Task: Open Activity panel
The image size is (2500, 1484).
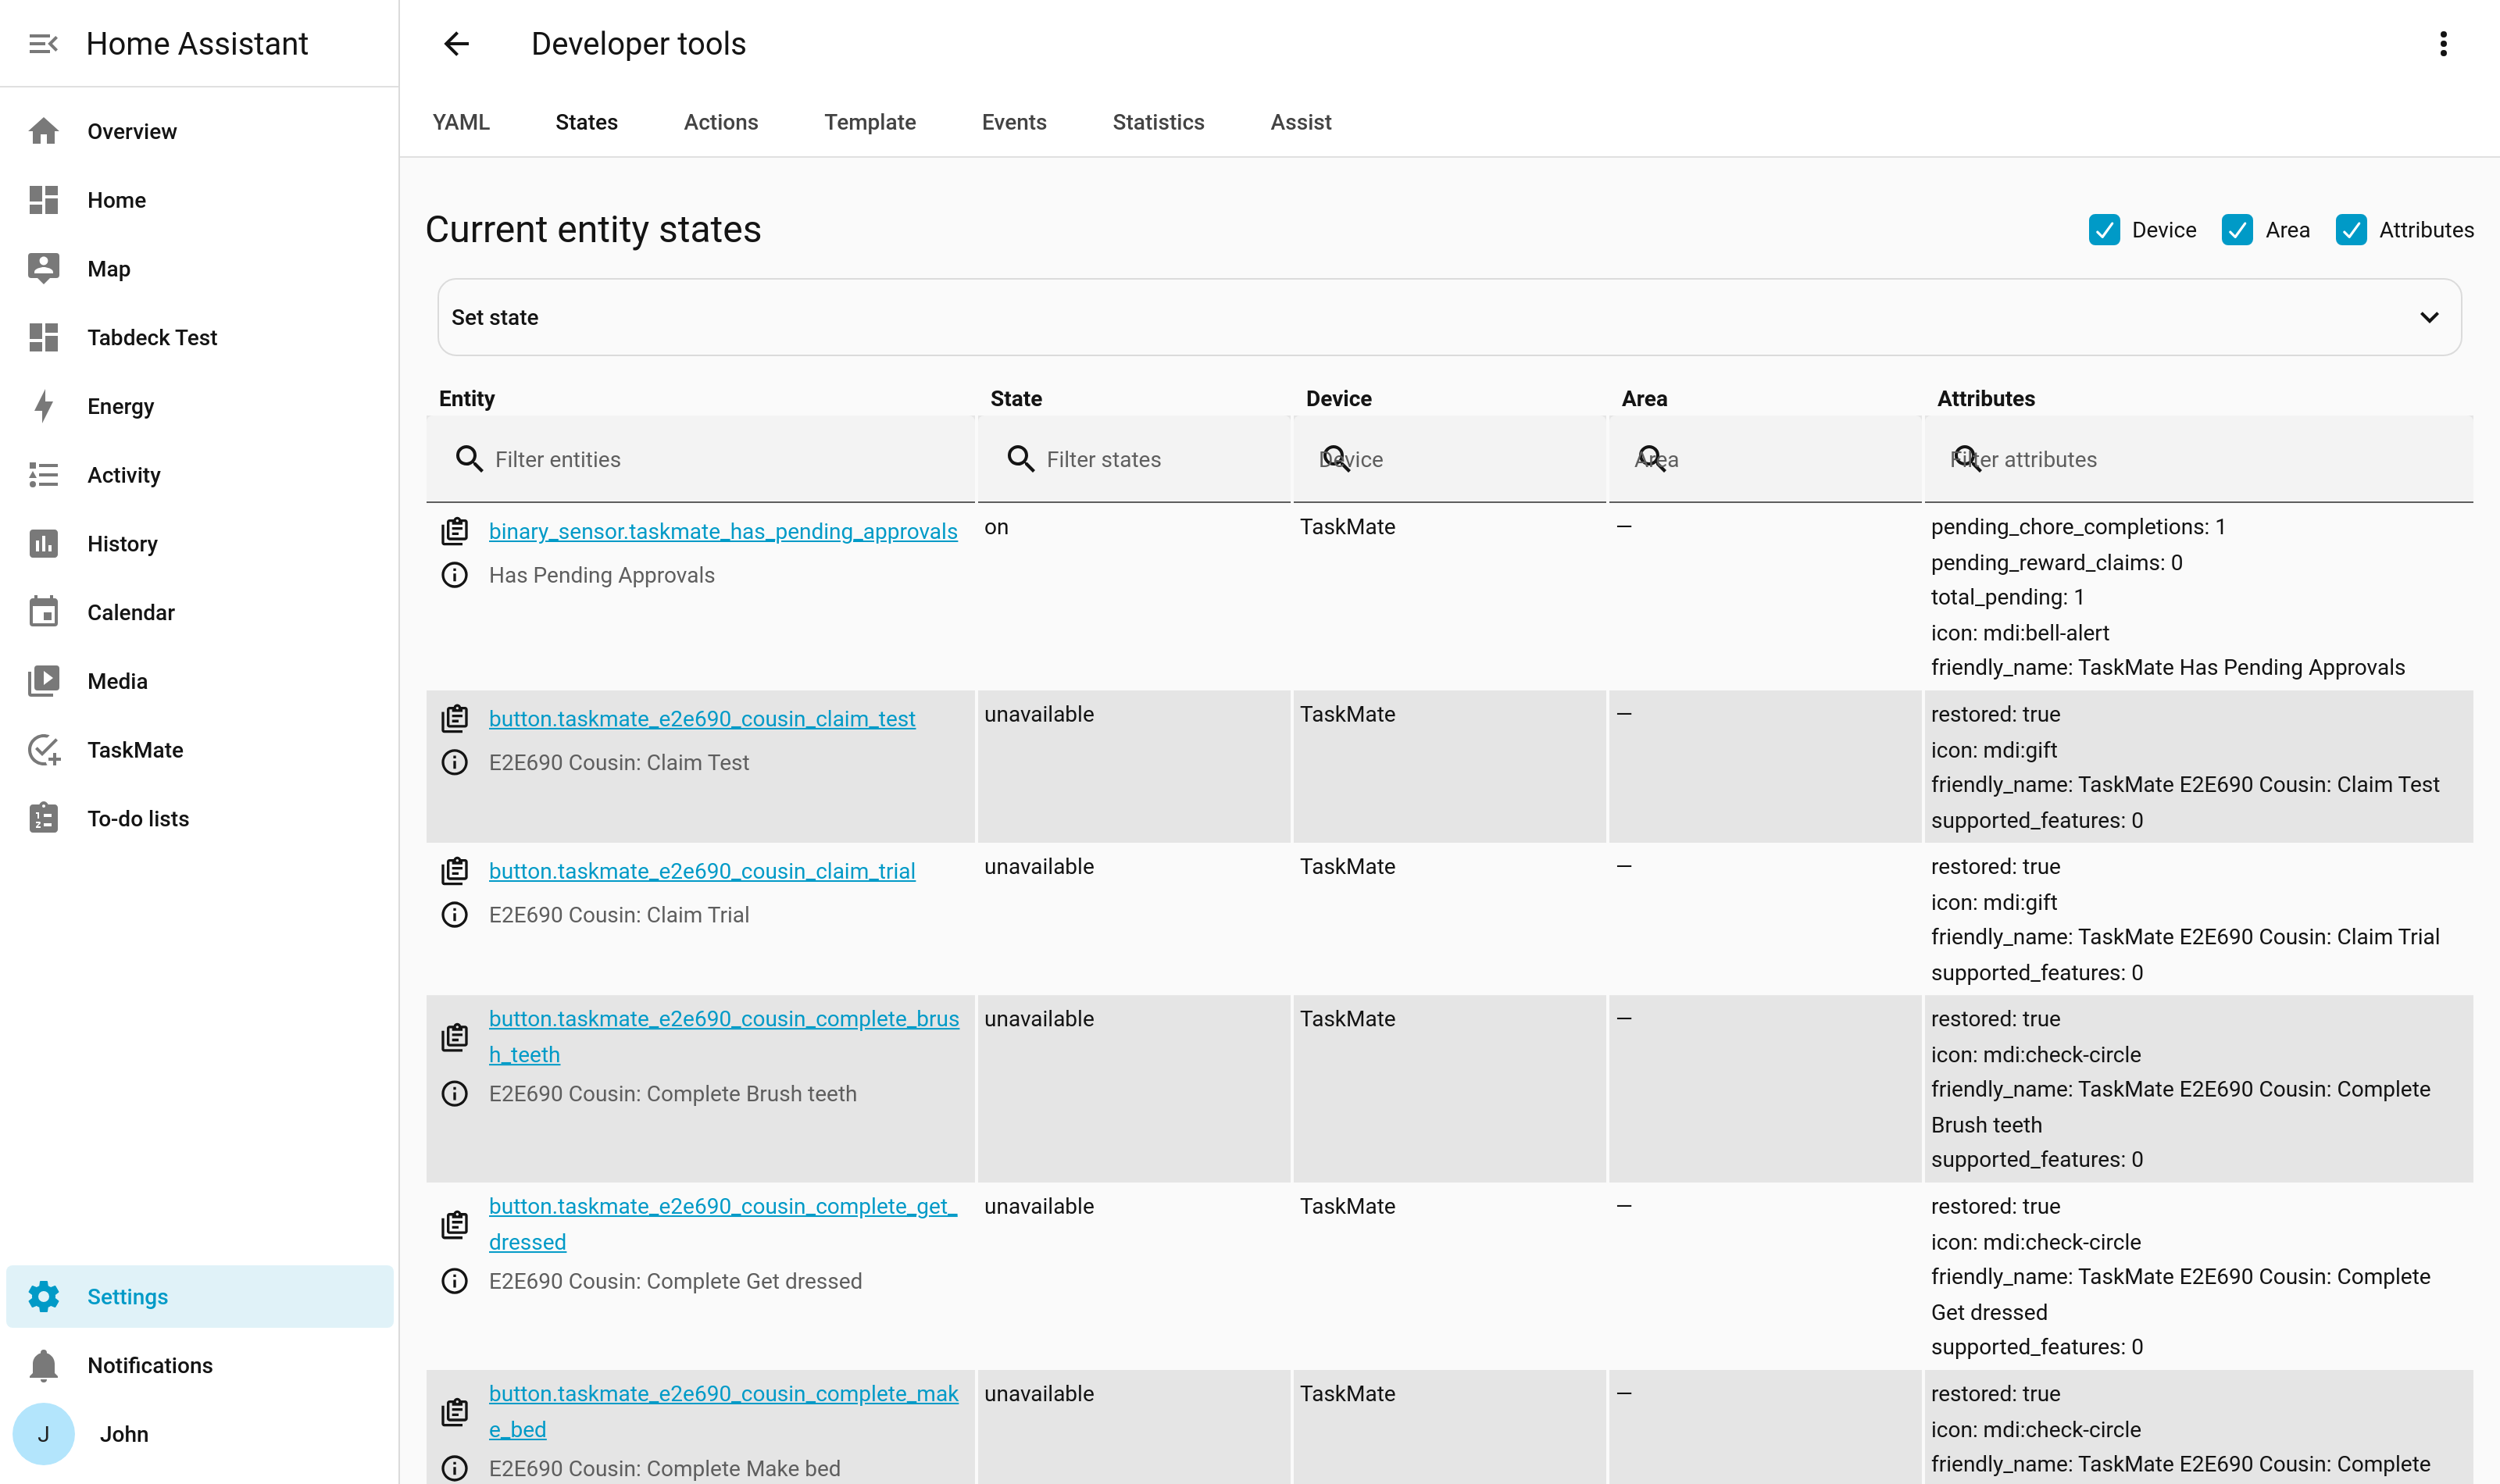Action: click(199, 475)
